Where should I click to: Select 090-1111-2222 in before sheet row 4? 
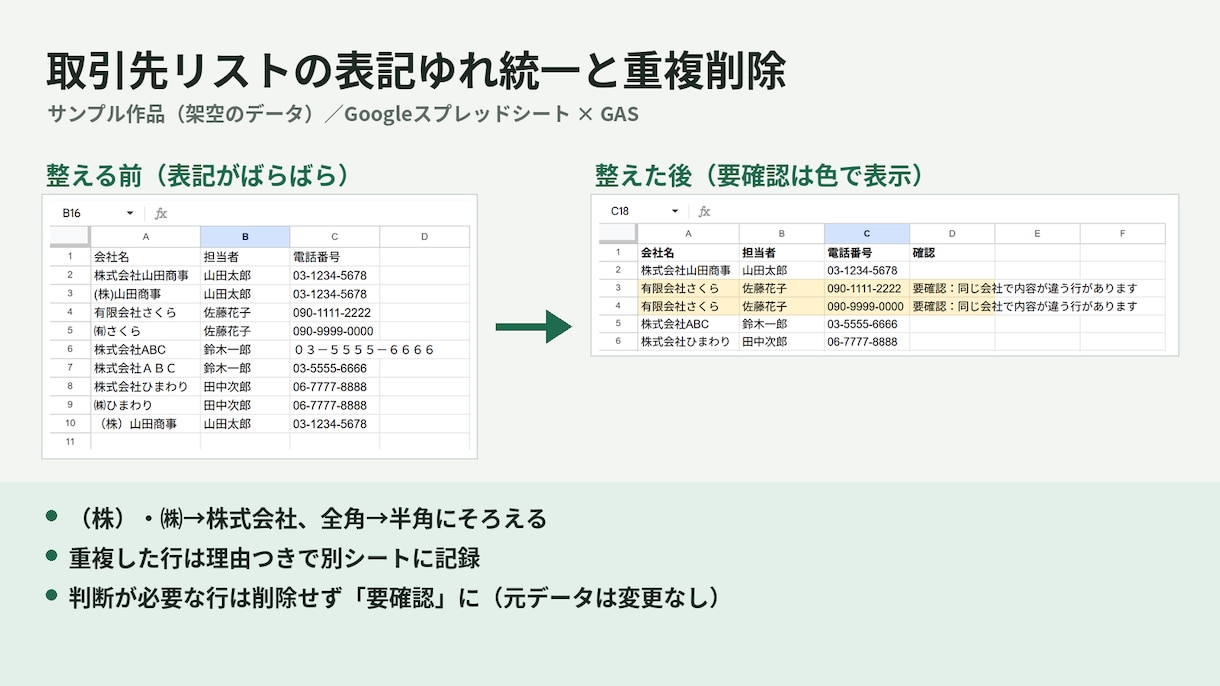(x=335, y=313)
